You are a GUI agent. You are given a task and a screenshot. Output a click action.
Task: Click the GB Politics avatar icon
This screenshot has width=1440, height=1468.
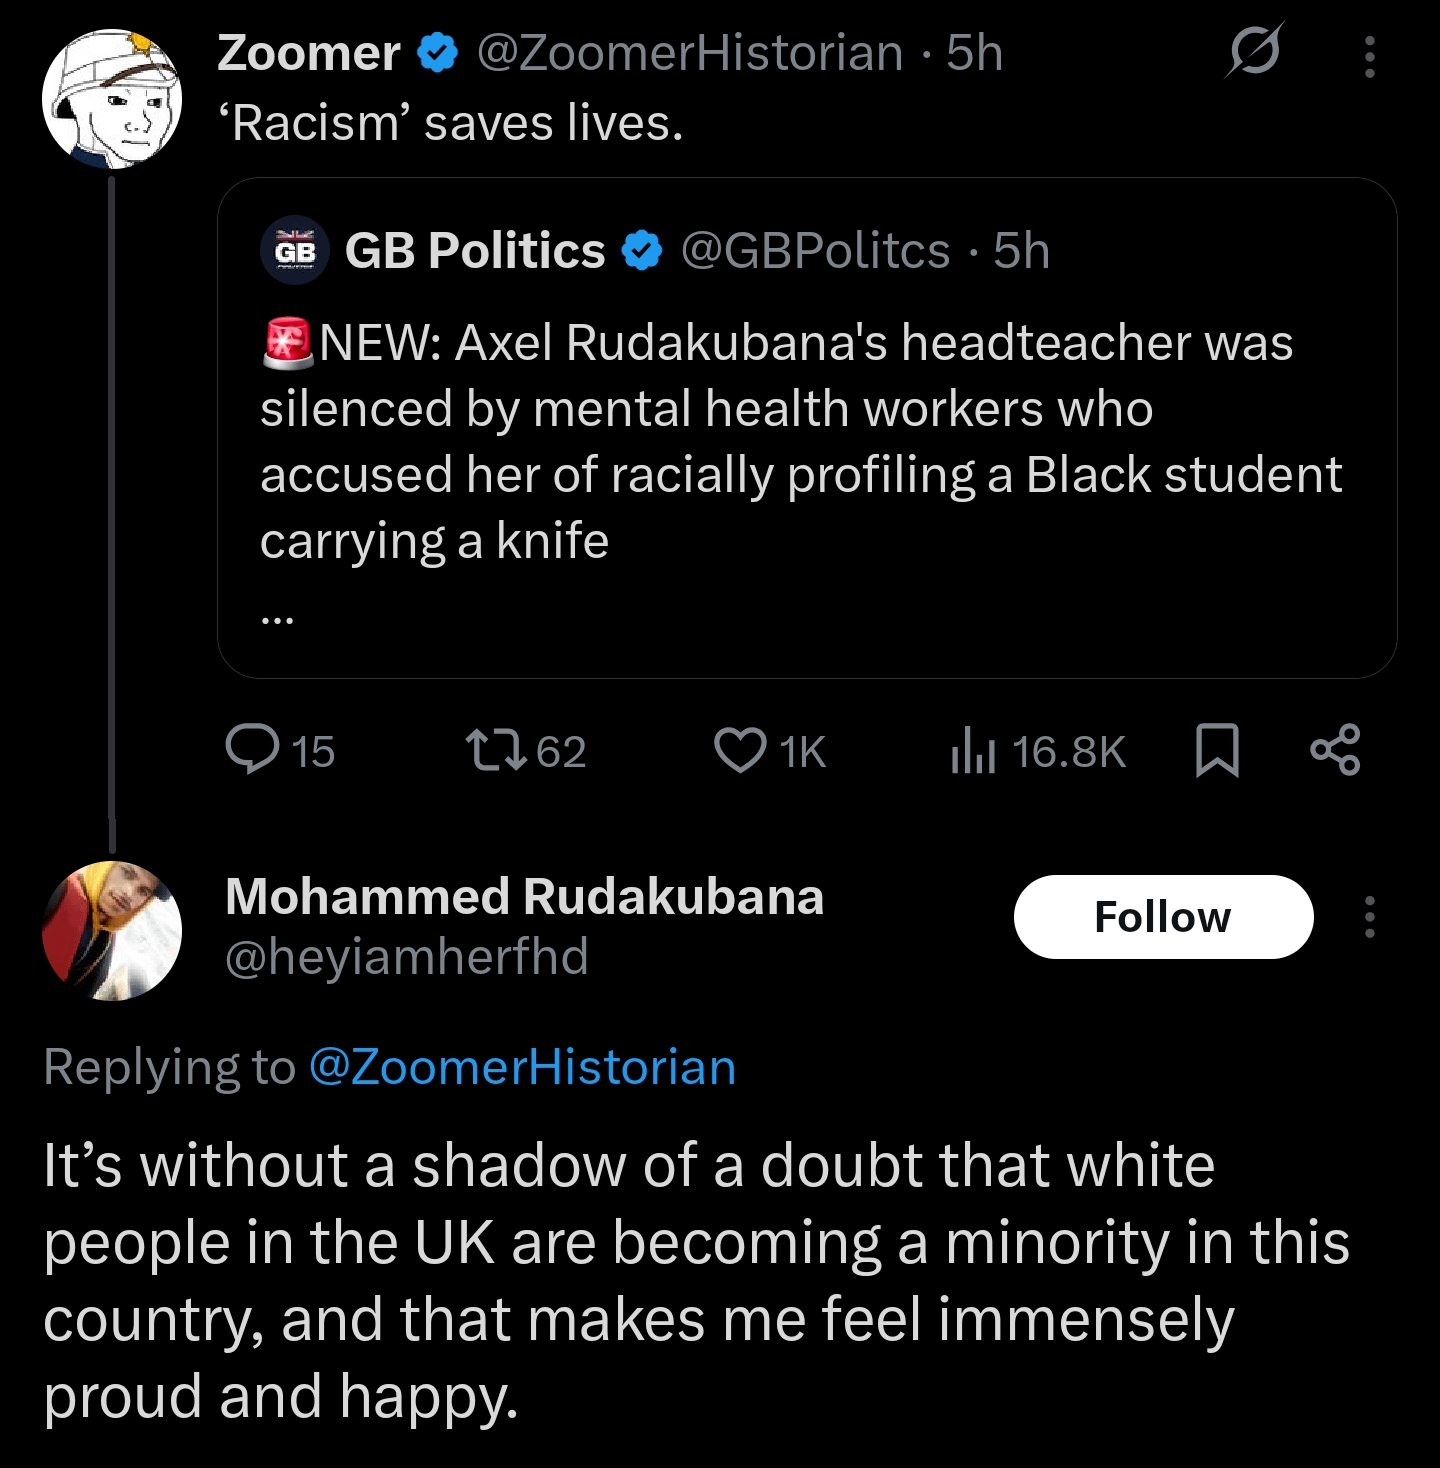(x=295, y=251)
